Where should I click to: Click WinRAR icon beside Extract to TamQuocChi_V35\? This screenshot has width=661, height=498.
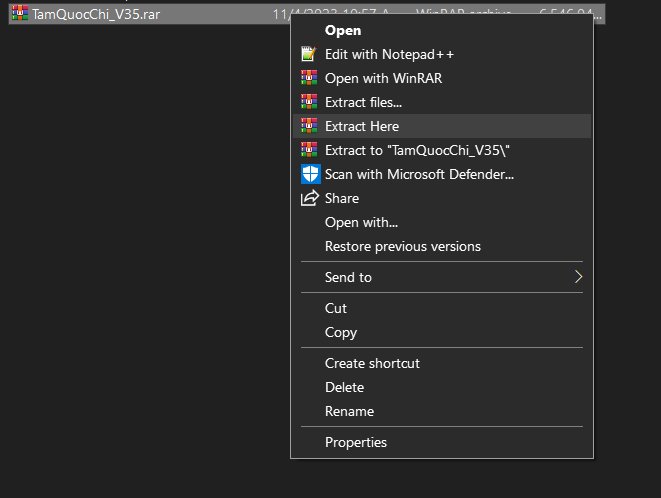309,150
